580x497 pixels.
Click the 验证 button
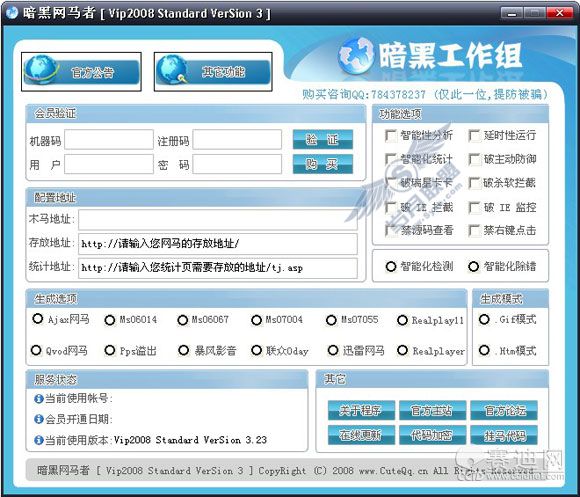(x=323, y=139)
